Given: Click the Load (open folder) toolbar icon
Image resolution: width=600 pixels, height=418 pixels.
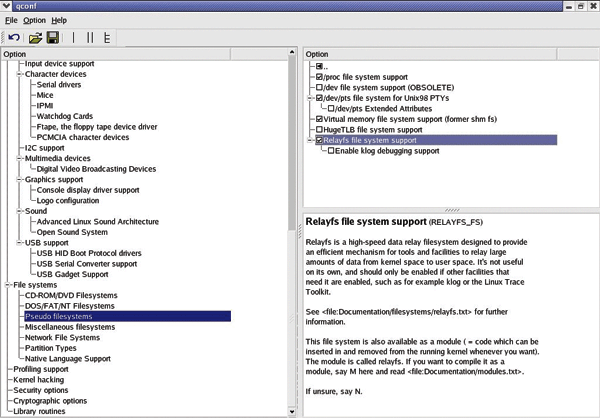Looking at the screenshot, I should pyautogui.click(x=35, y=37).
